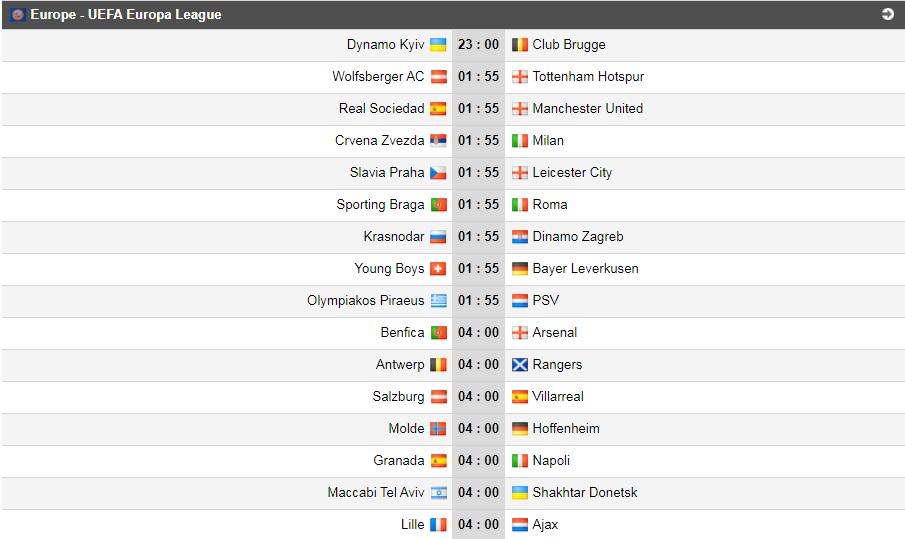Click the 23:00 kickoff time for Dynamo Kyiv
This screenshot has width=905, height=539.
478,45
